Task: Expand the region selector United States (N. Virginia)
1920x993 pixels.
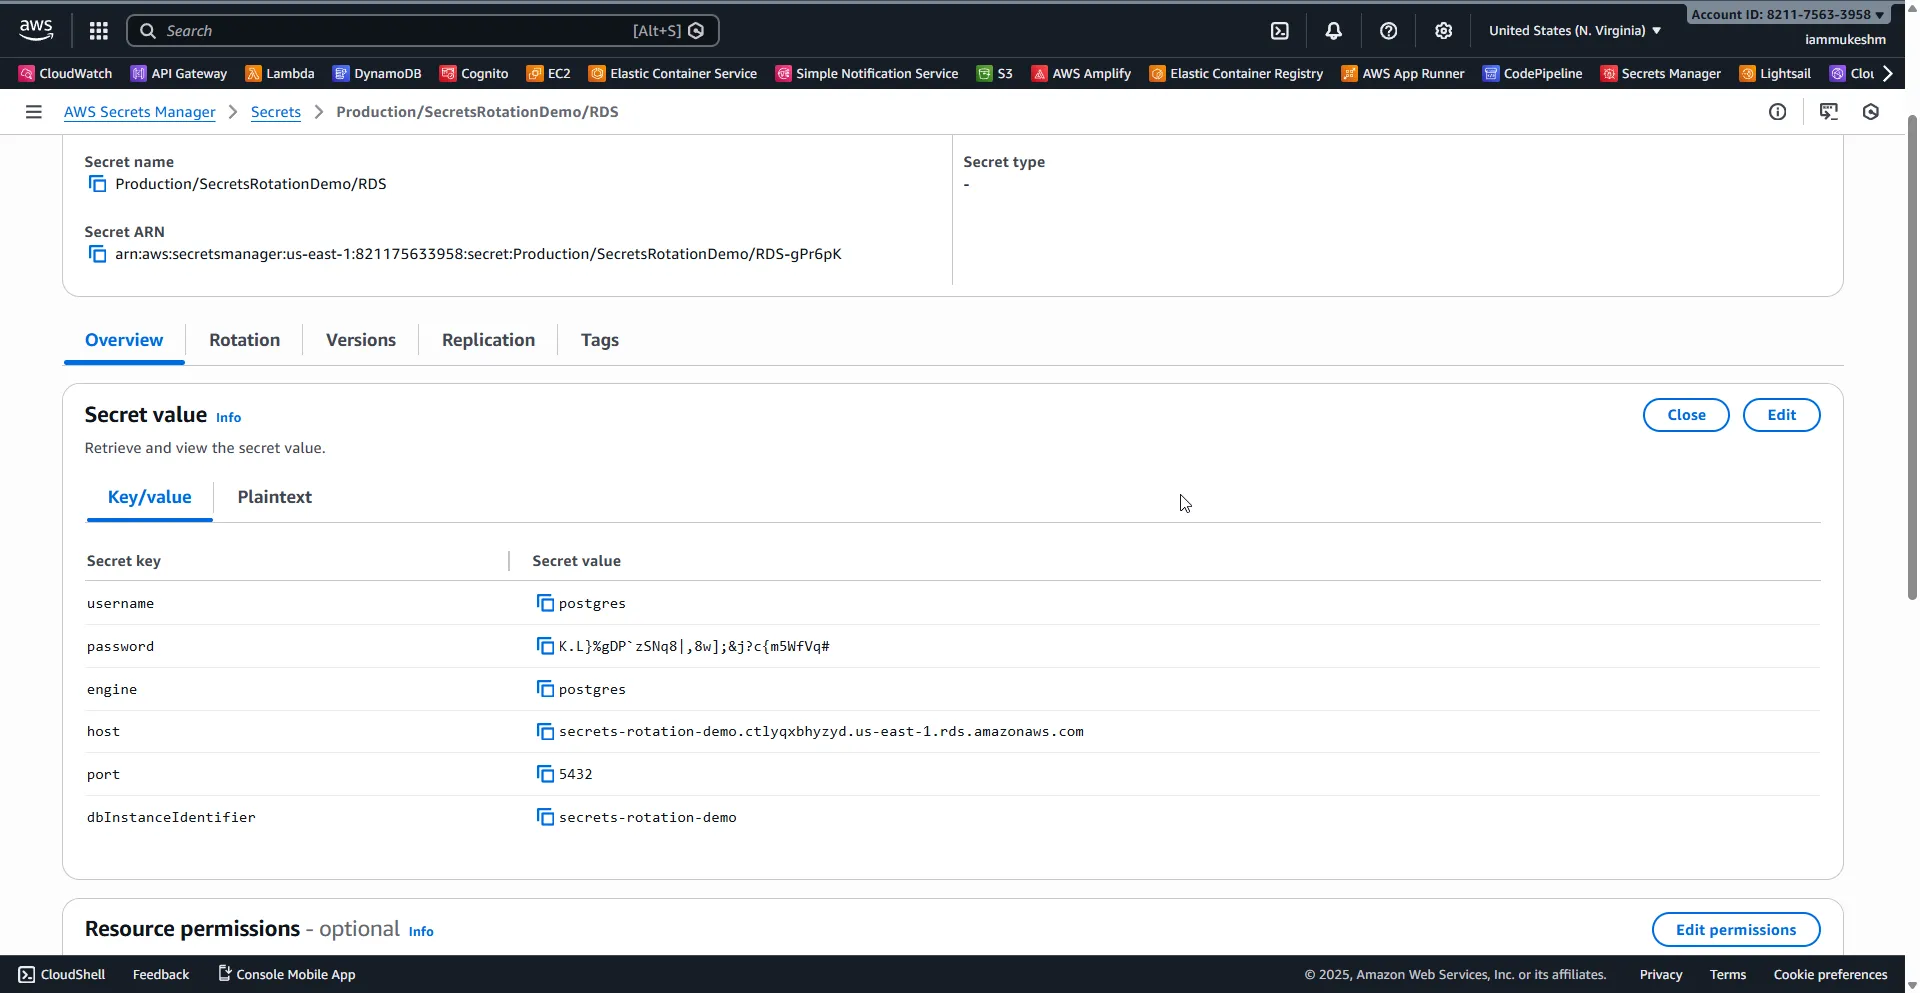Action: click(1574, 31)
